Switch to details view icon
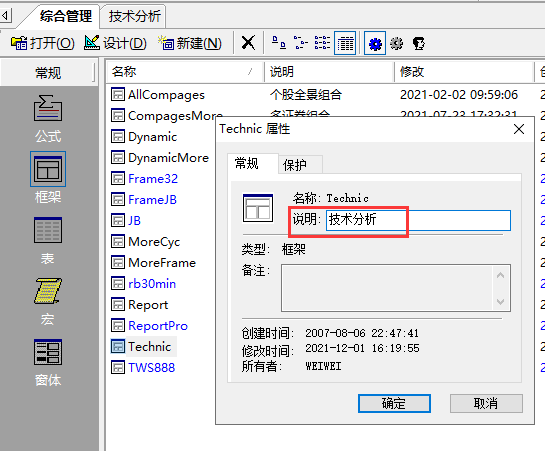Viewport: 545px width, 451px height. pyautogui.click(x=345, y=43)
